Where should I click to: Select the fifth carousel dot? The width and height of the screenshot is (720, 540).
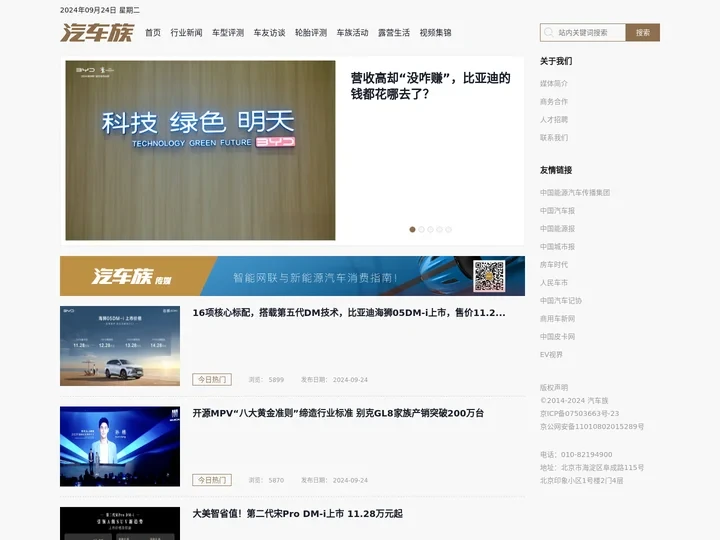(x=449, y=230)
